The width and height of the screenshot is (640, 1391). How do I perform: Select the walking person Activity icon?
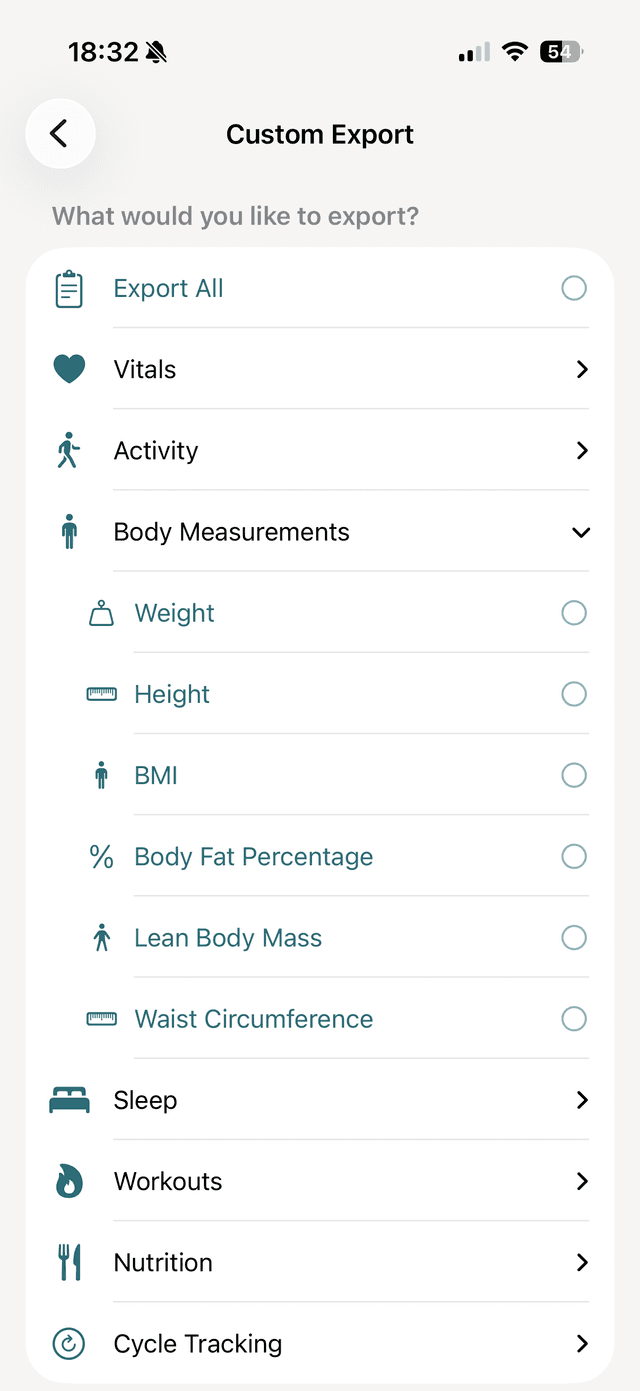69,450
